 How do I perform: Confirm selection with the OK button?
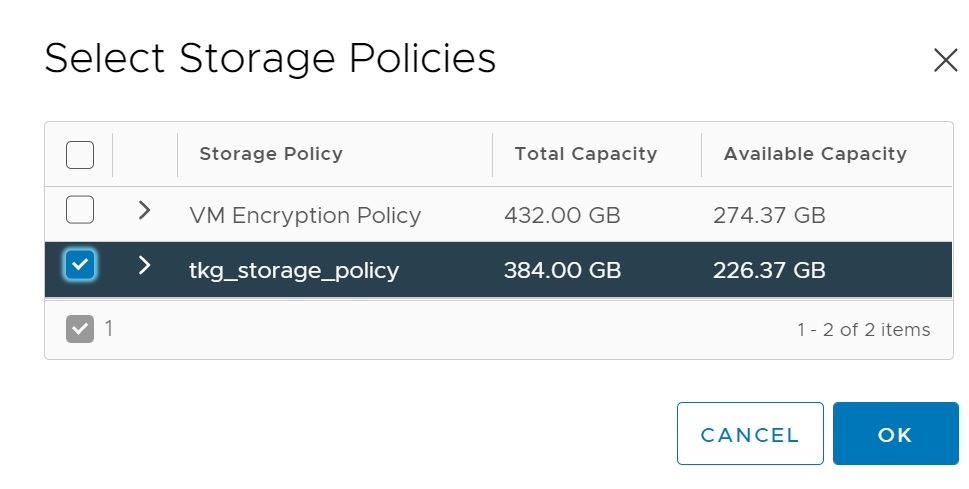895,434
